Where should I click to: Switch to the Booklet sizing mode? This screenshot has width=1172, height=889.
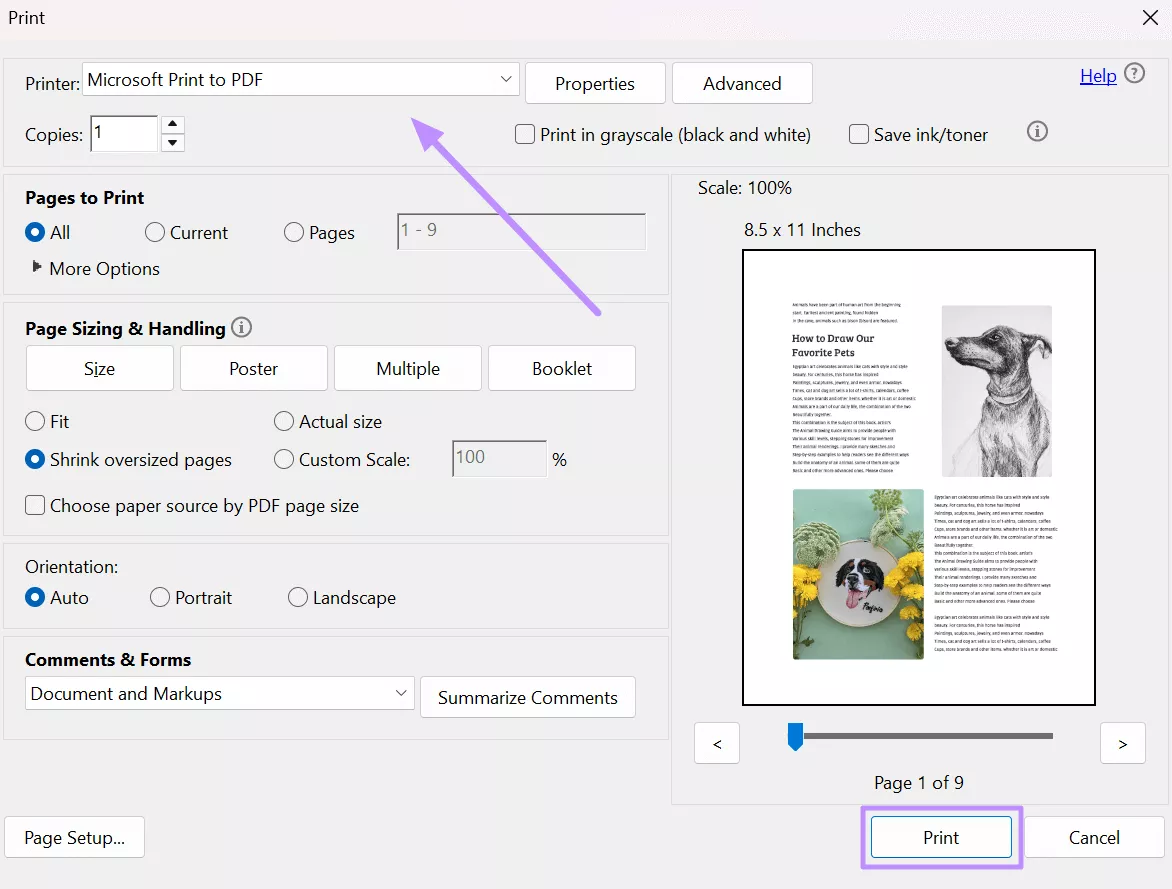point(561,368)
